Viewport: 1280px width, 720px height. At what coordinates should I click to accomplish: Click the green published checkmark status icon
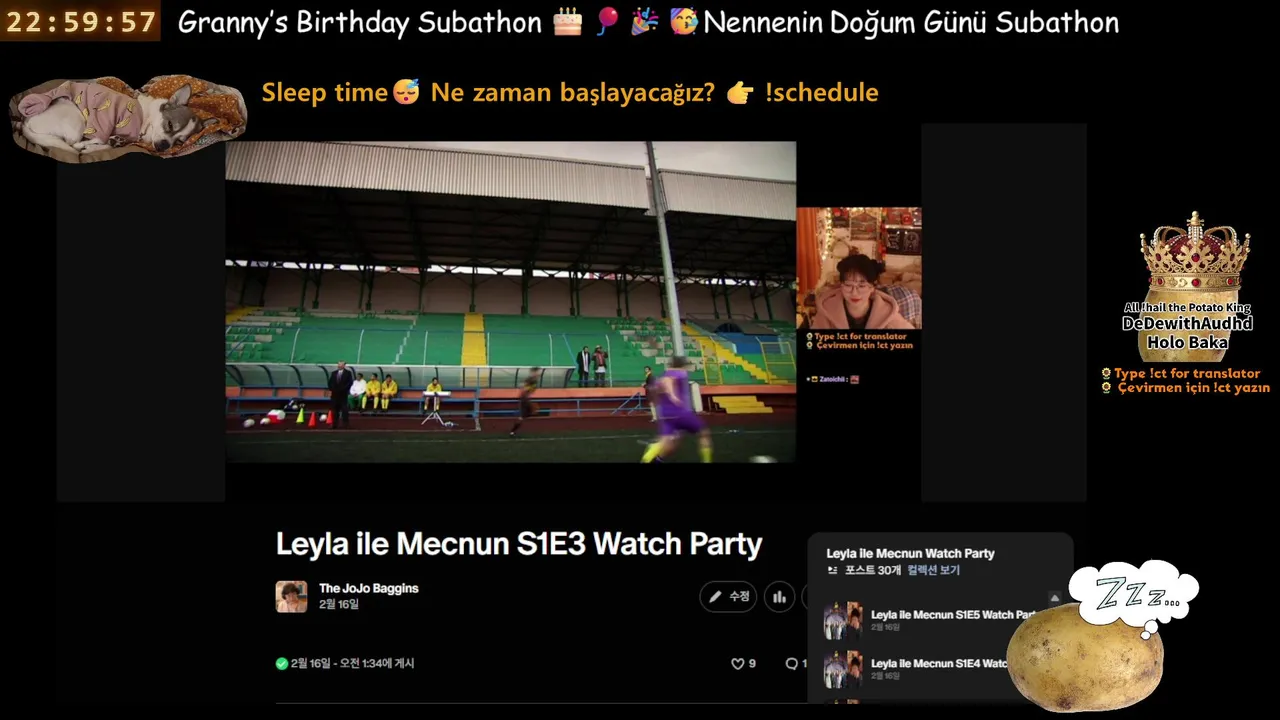[x=282, y=663]
